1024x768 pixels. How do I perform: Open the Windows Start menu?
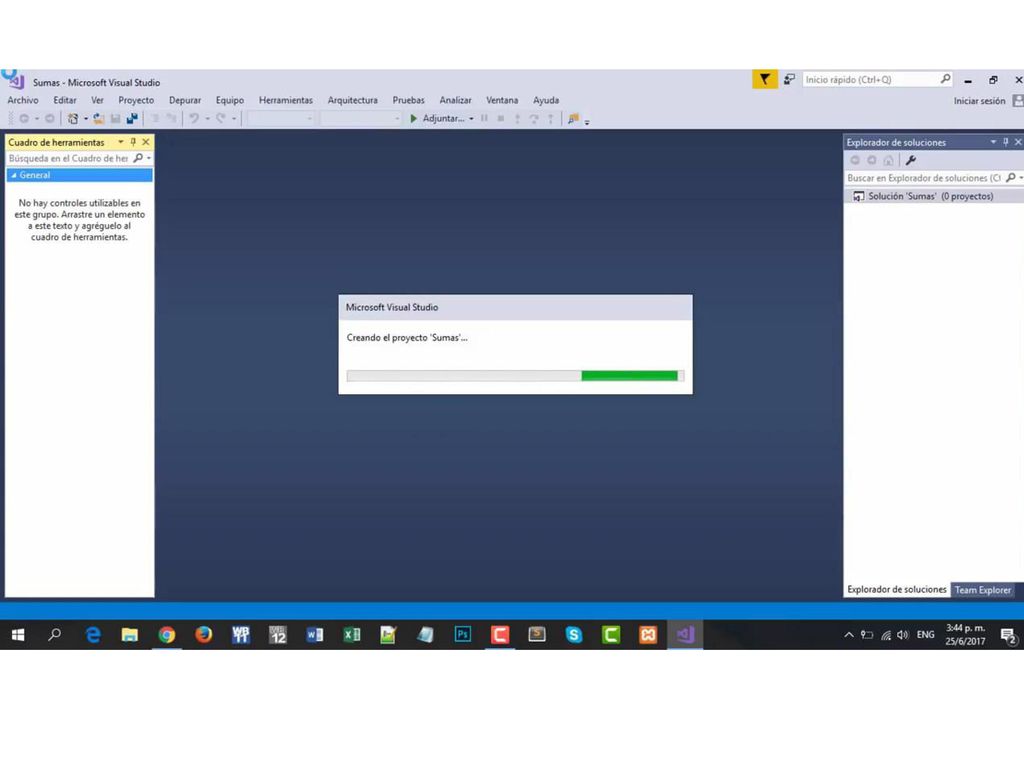[x=18, y=634]
